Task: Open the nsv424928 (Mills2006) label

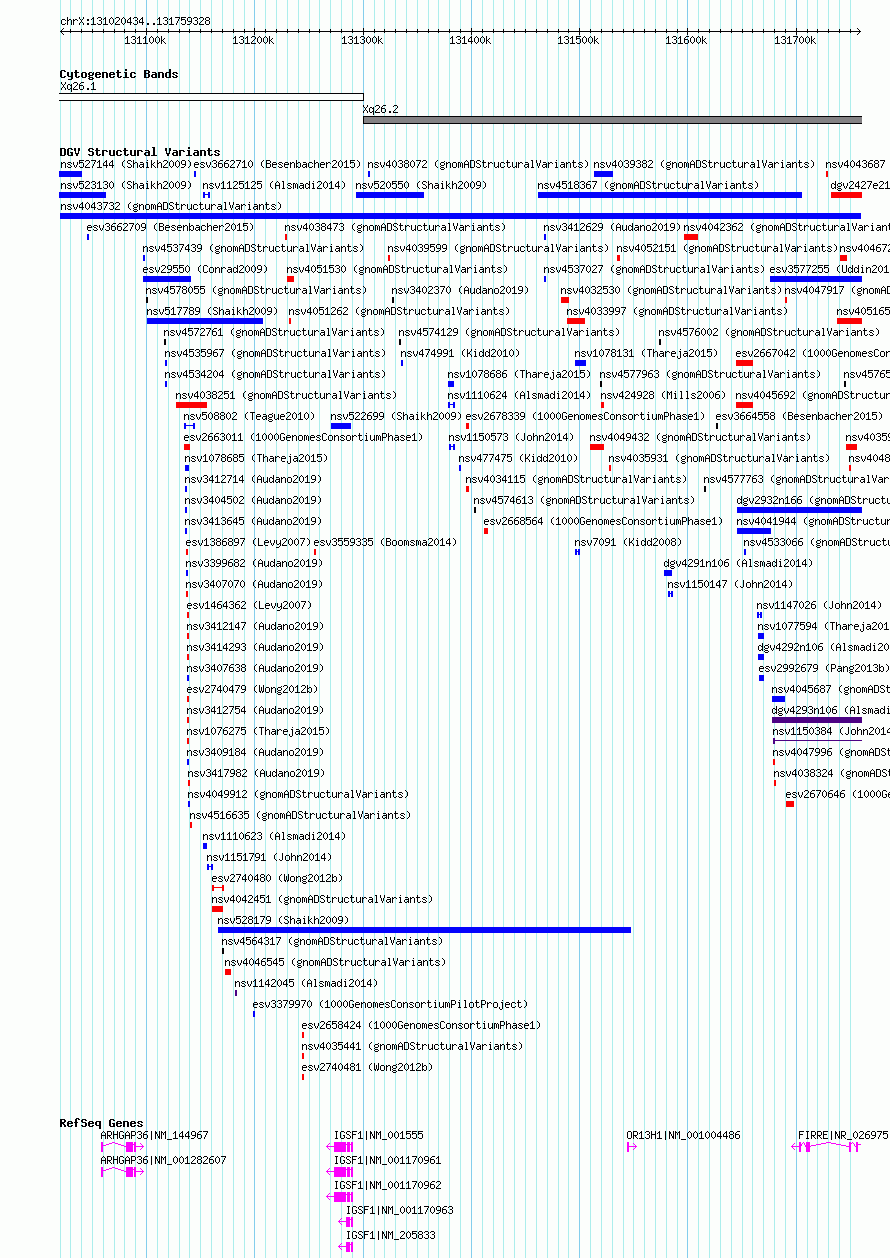Action: point(662,395)
